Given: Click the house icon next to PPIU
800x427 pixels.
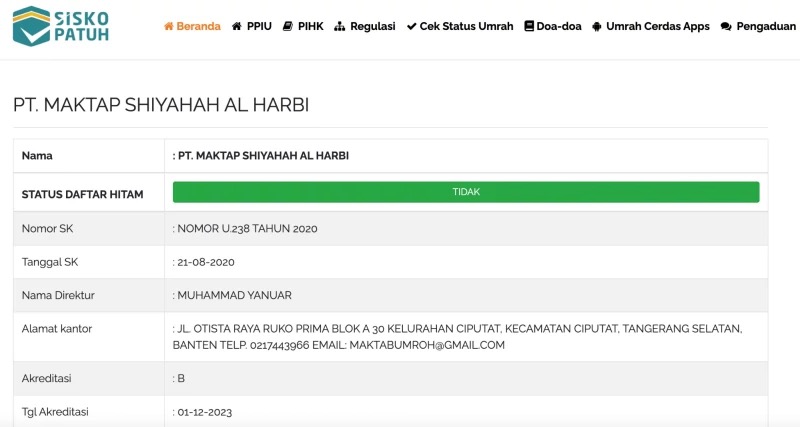Looking at the screenshot, I should point(237,26).
